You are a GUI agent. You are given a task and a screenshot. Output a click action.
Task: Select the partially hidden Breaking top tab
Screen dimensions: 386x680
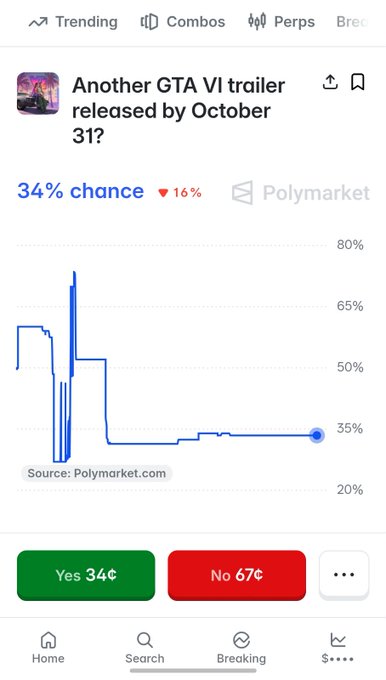[352, 22]
